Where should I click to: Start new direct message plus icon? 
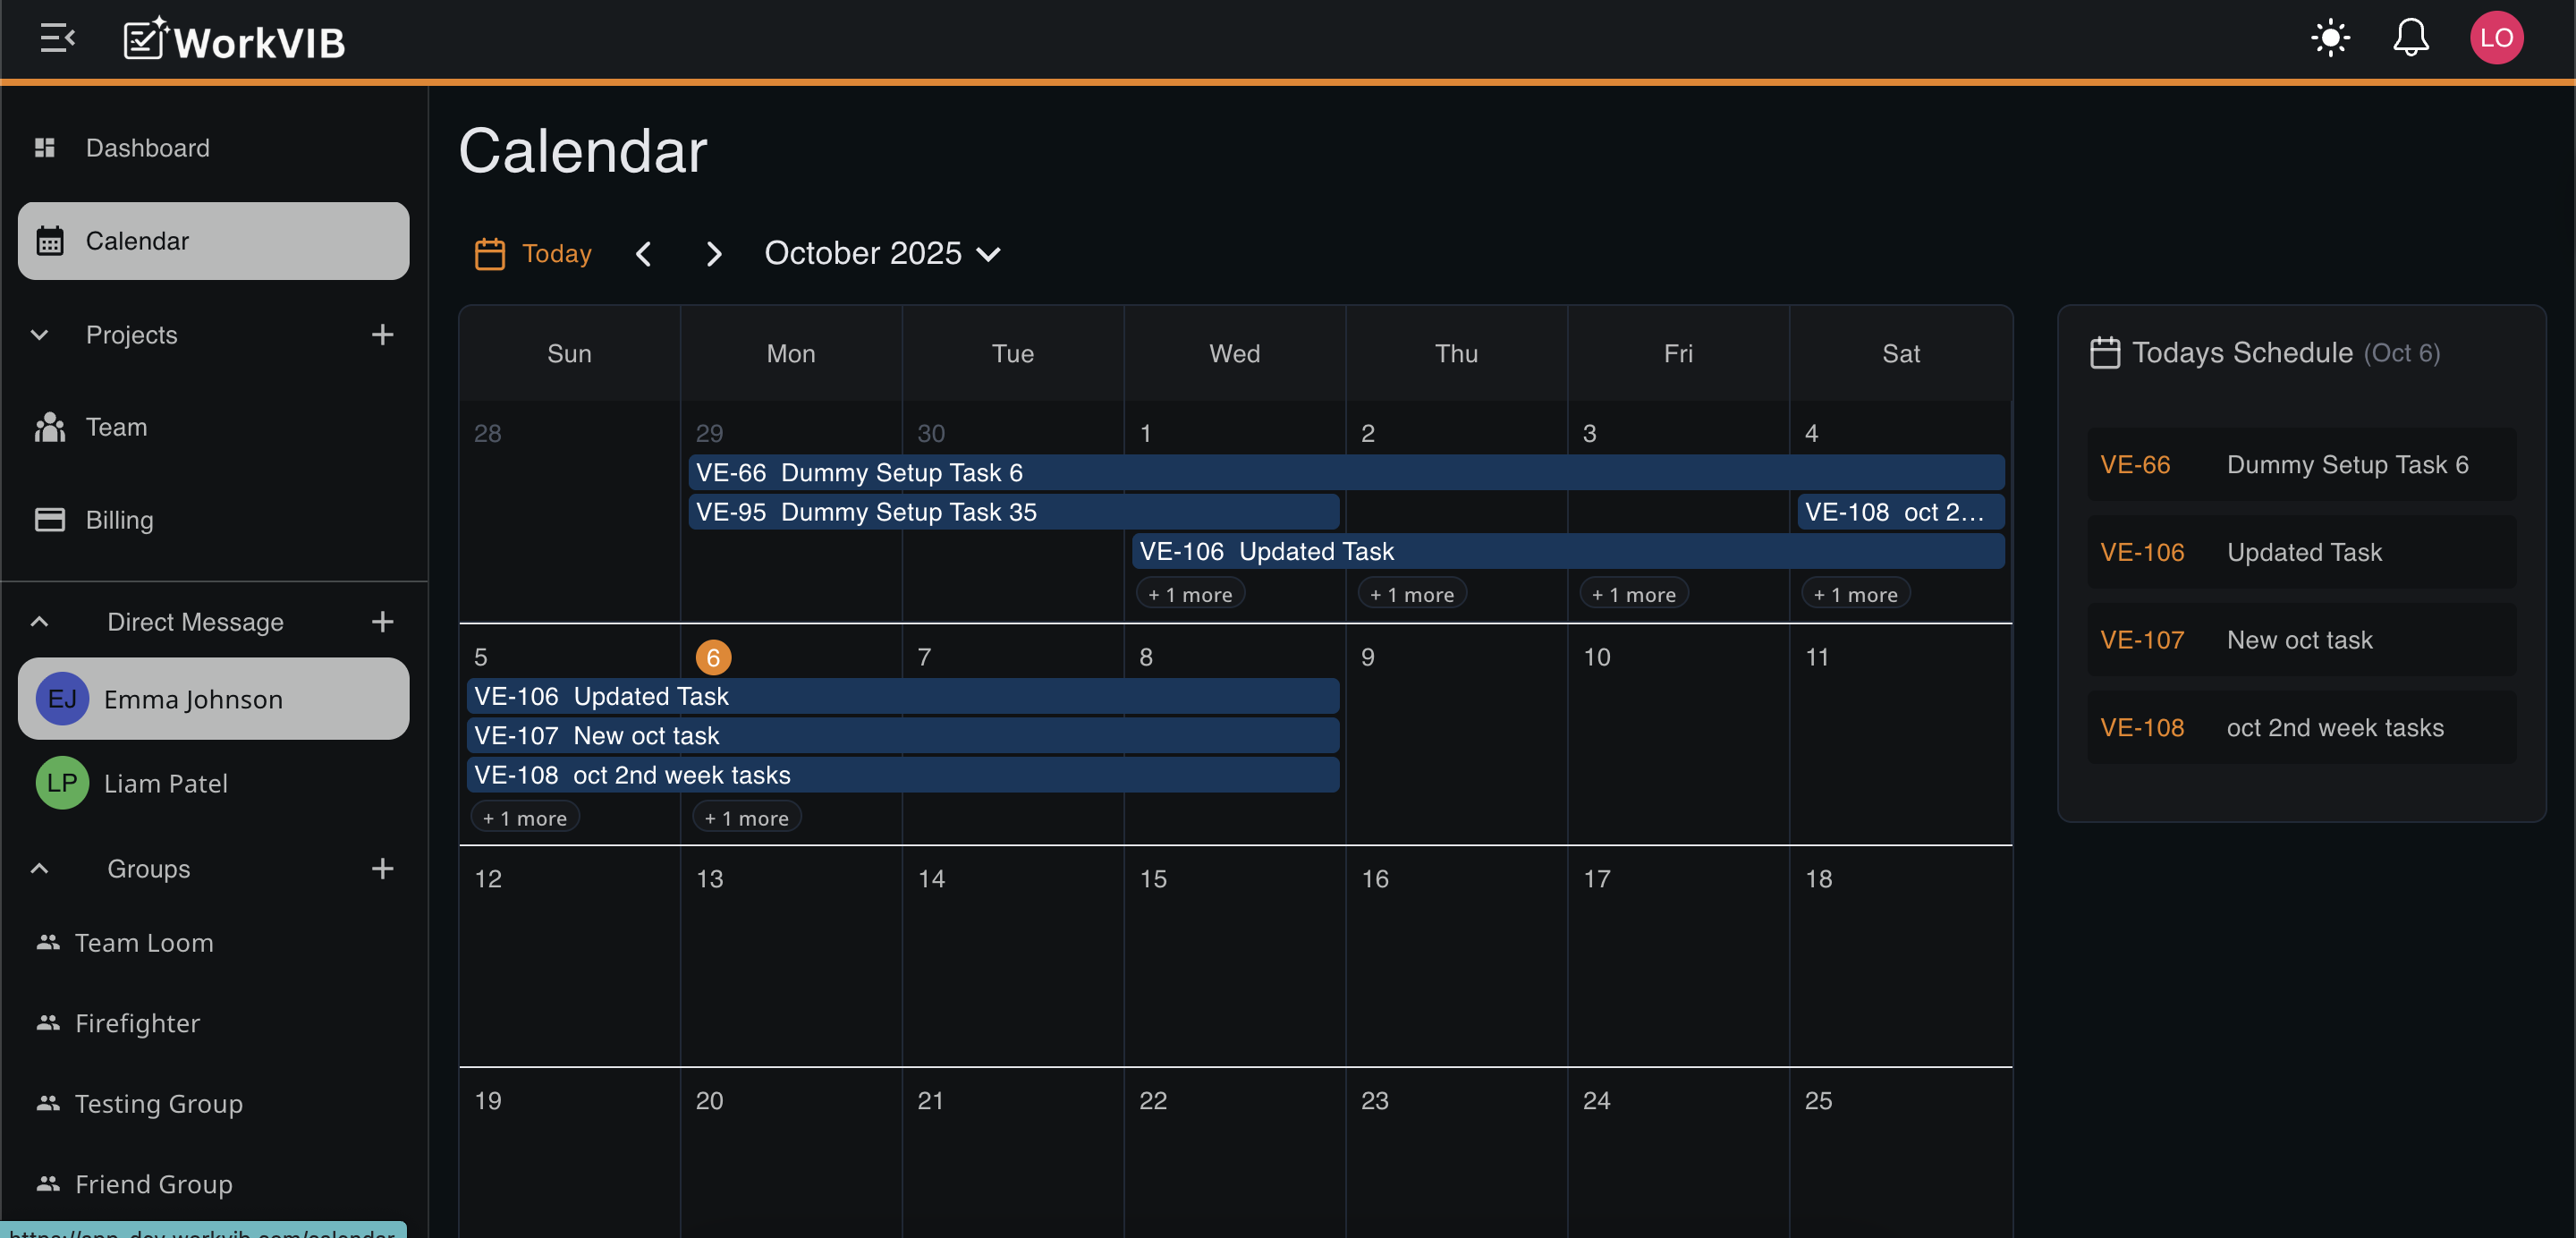[382, 622]
